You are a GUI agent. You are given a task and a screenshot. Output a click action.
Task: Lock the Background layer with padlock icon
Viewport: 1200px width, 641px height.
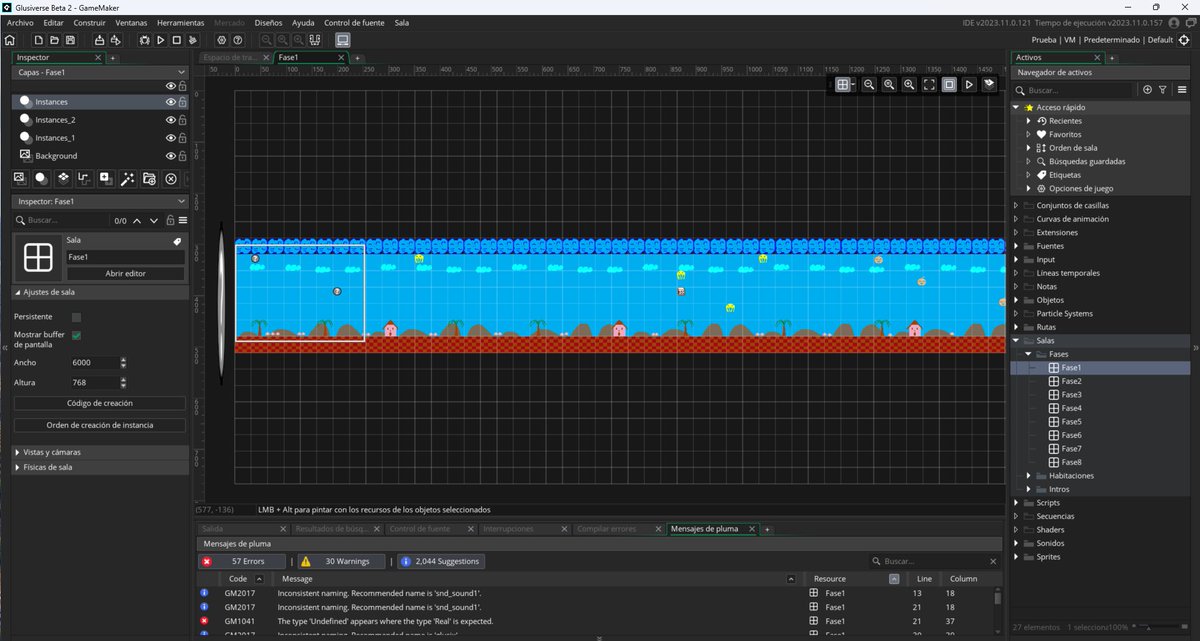pos(182,156)
